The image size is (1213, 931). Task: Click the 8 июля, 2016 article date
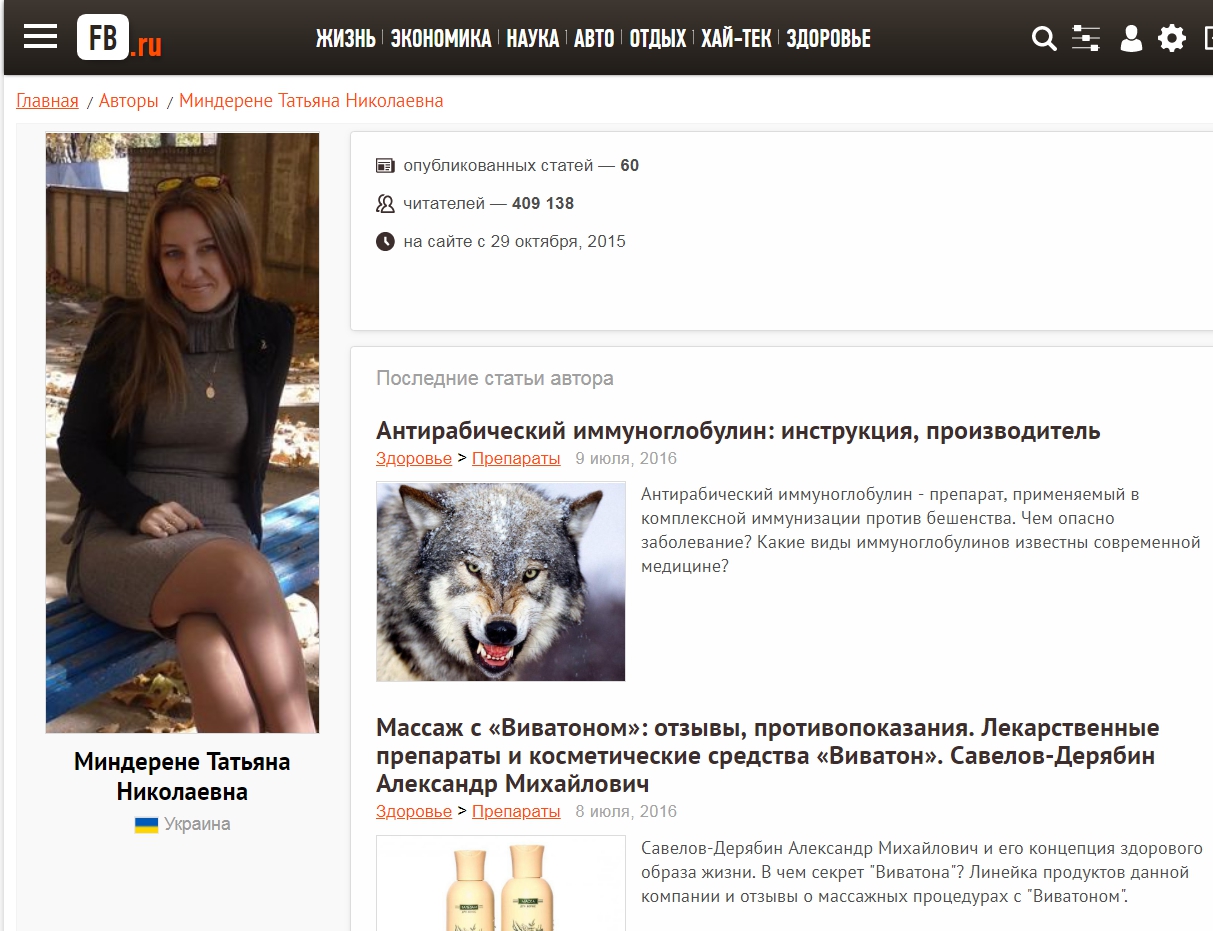pos(626,811)
